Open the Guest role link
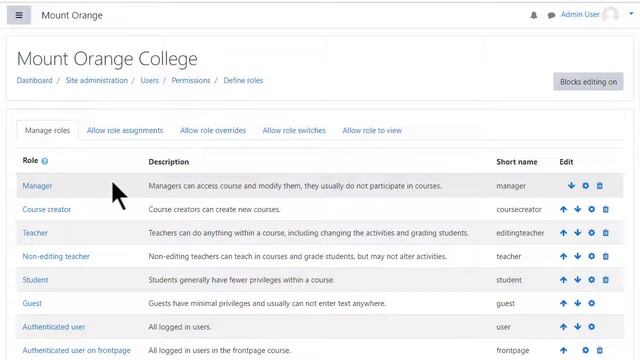 32,303
